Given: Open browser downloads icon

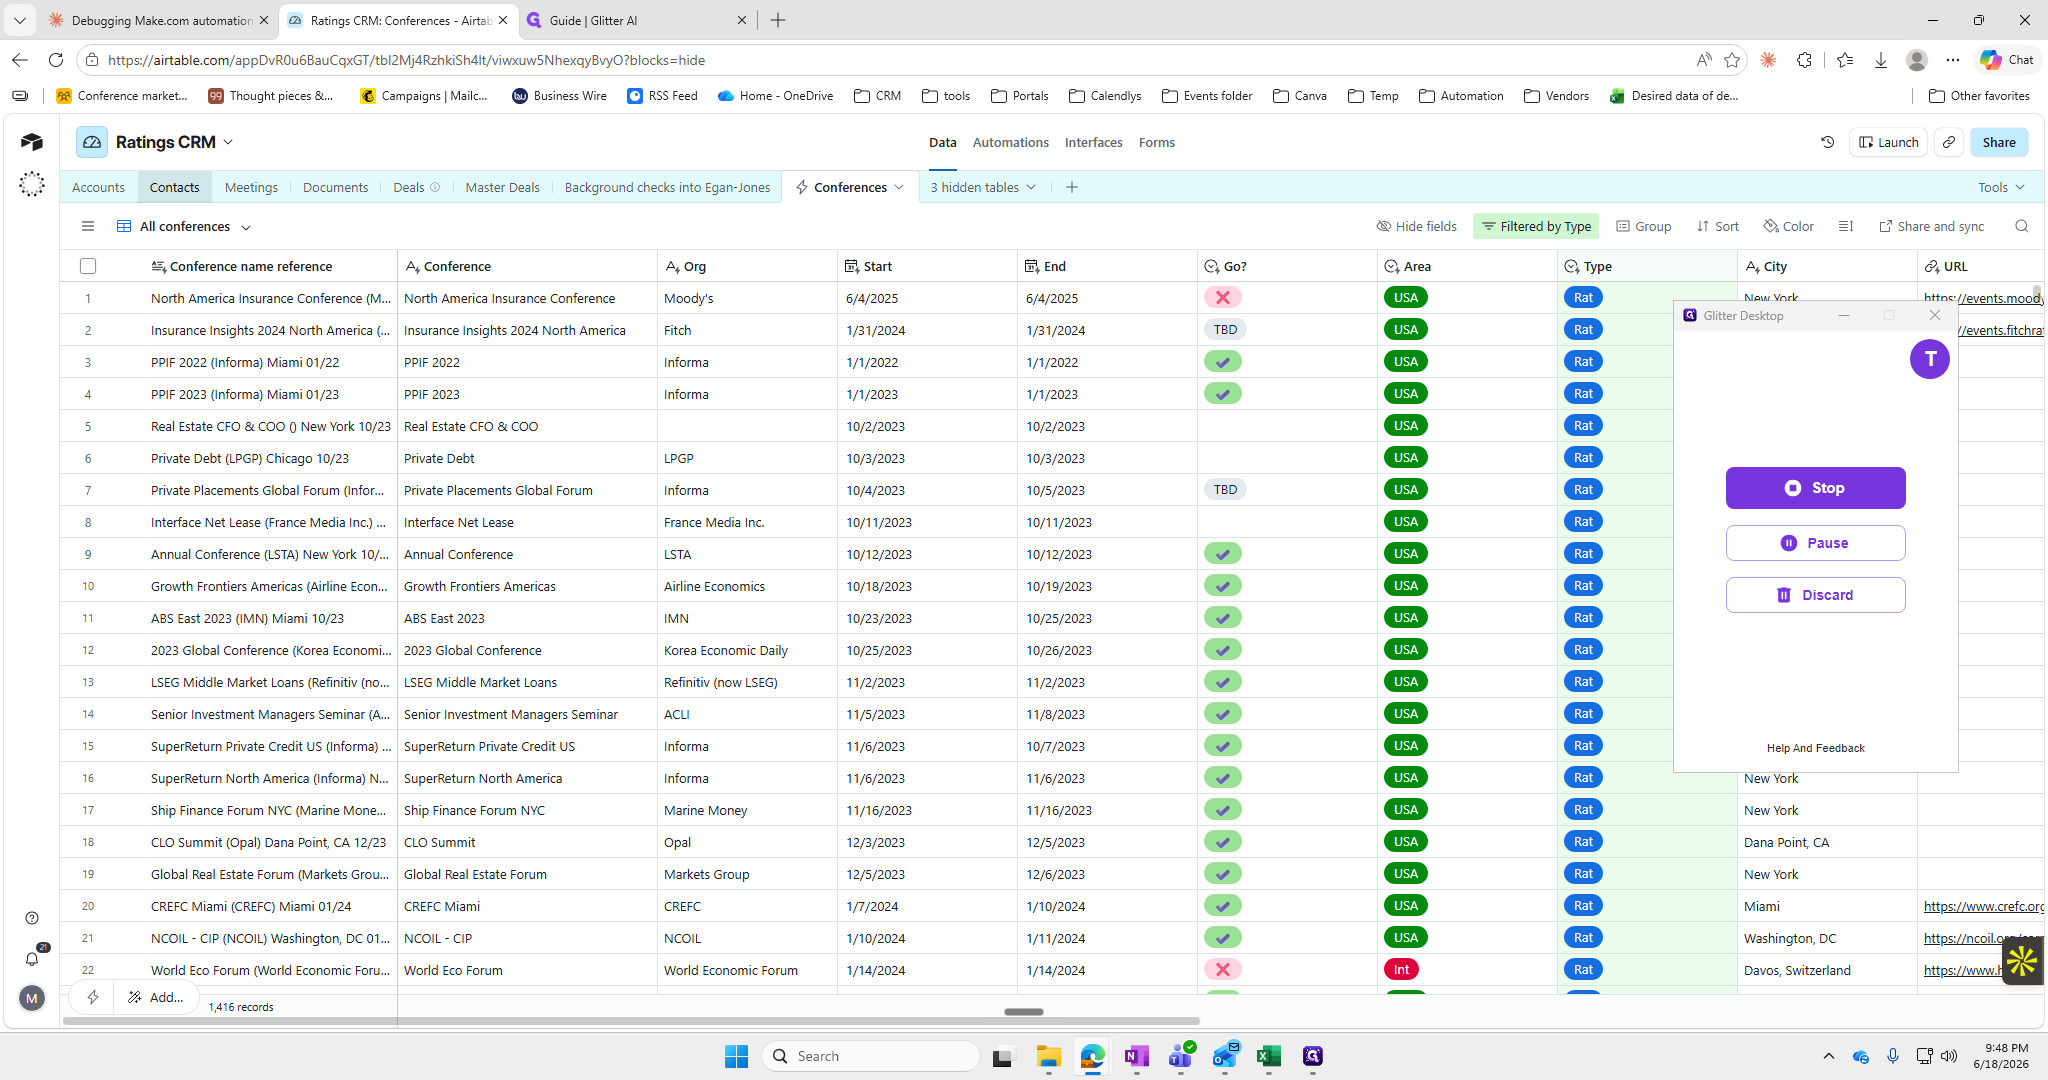Looking at the screenshot, I should point(1880,60).
